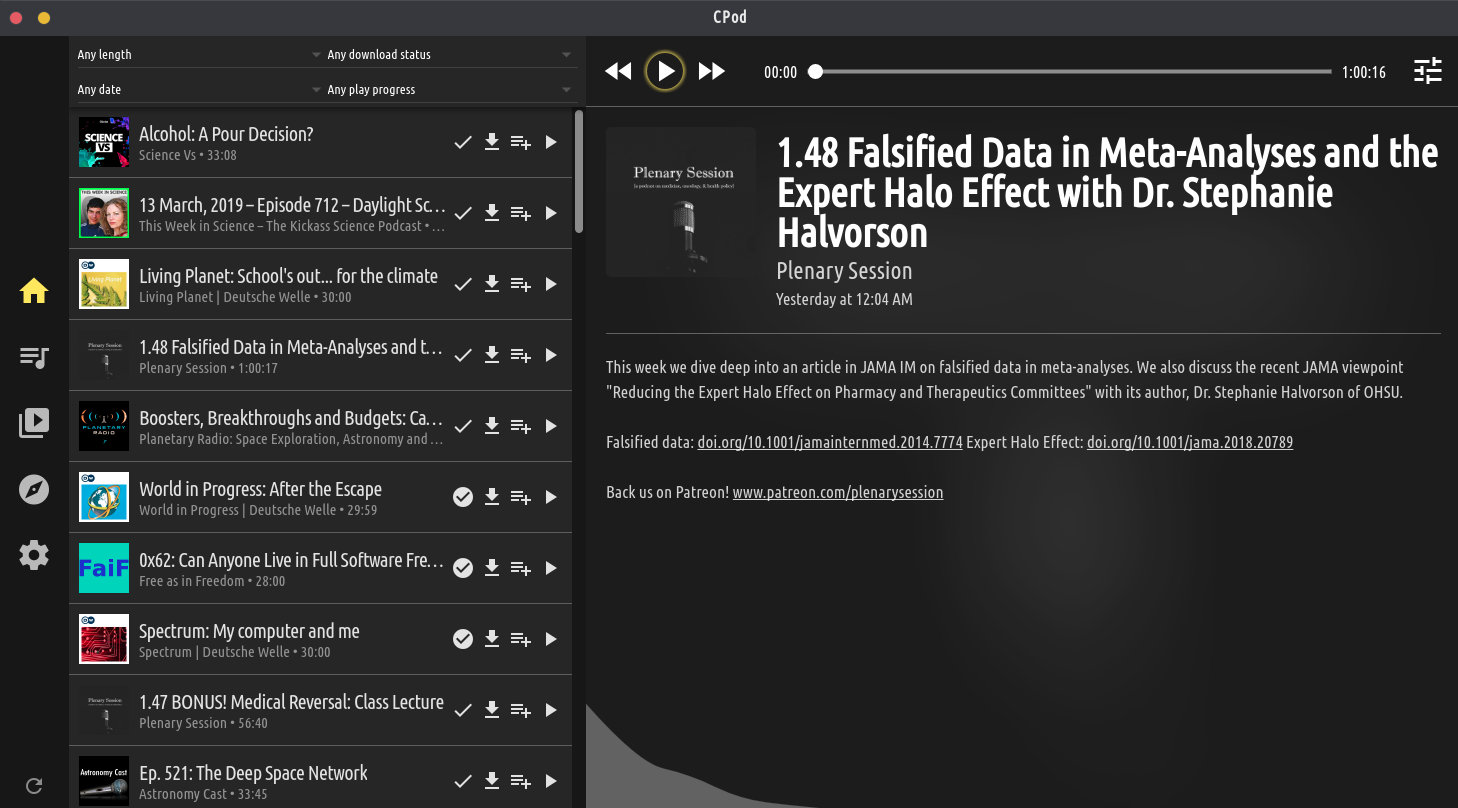
Task: Open Settings via the gear icon
Action: click(34, 555)
